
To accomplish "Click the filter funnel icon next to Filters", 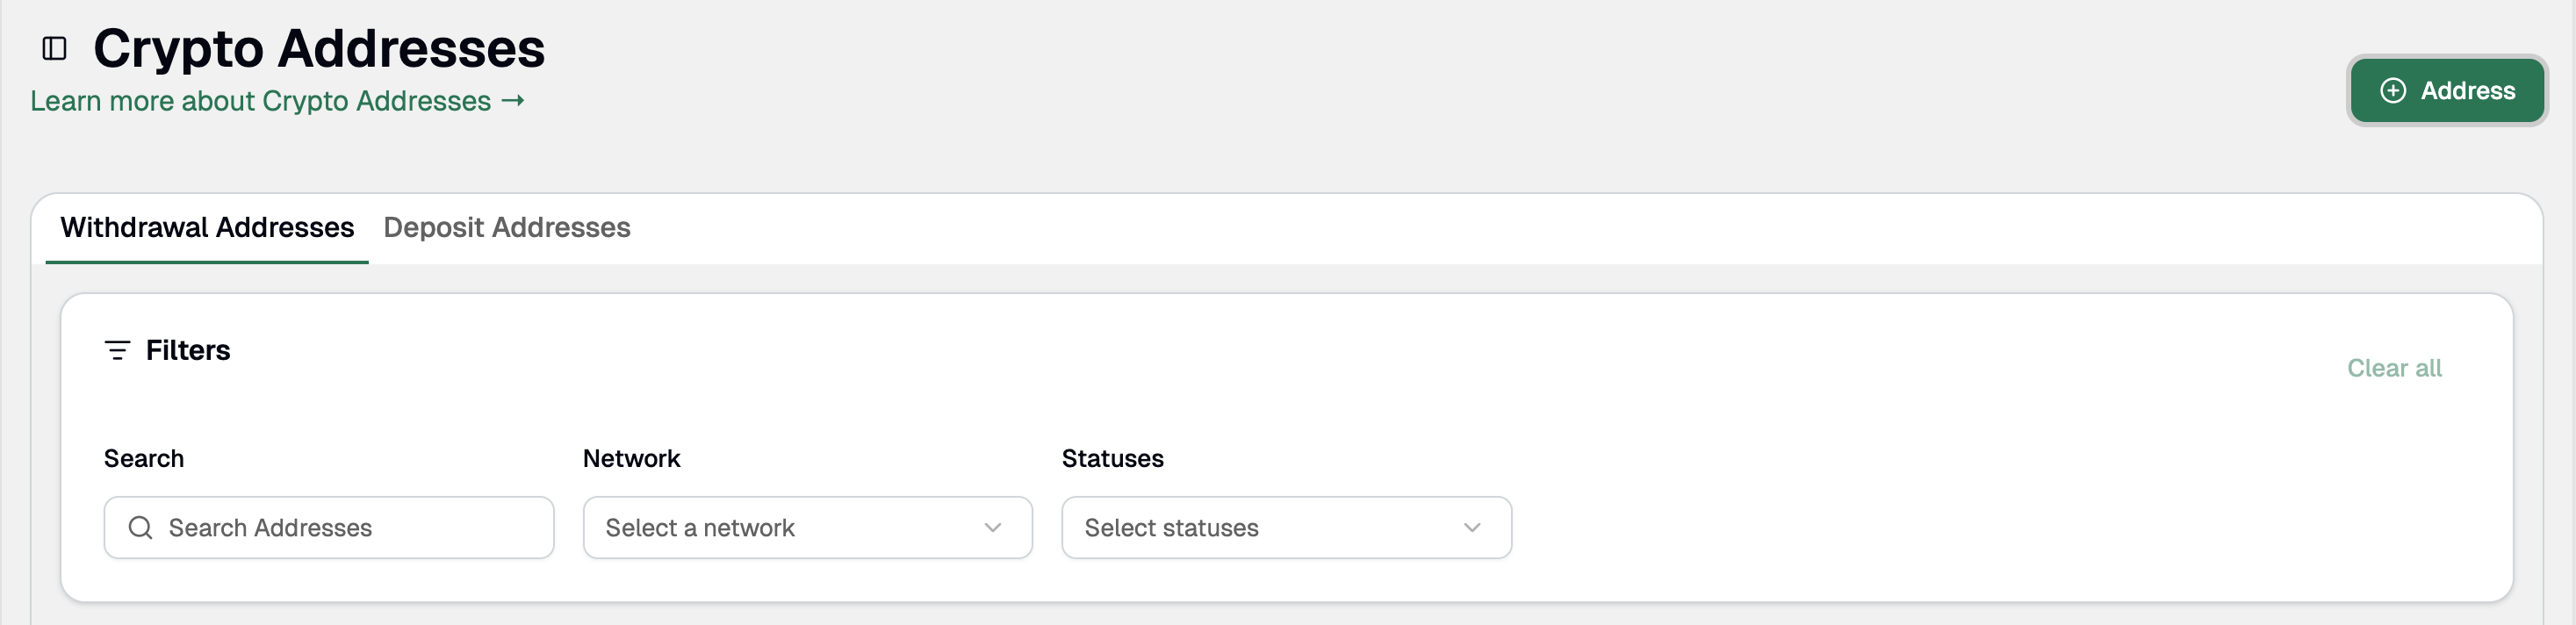I will click(x=118, y=350).
